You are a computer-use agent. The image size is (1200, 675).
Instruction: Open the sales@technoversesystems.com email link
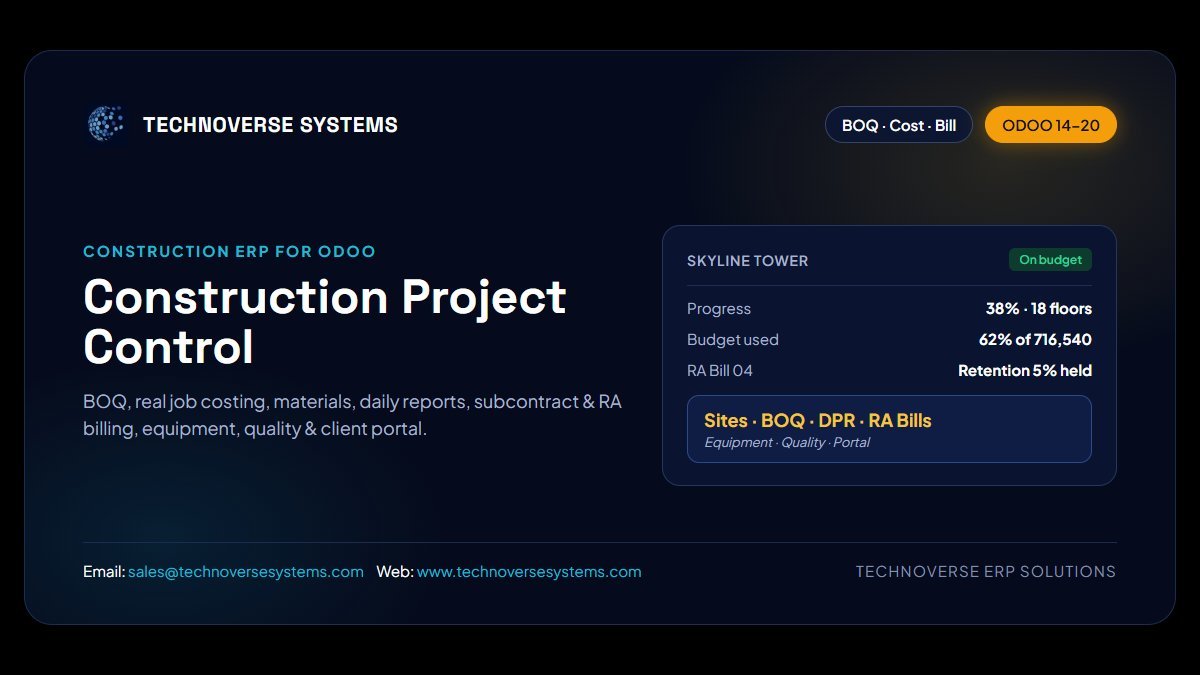pos(246,572)
